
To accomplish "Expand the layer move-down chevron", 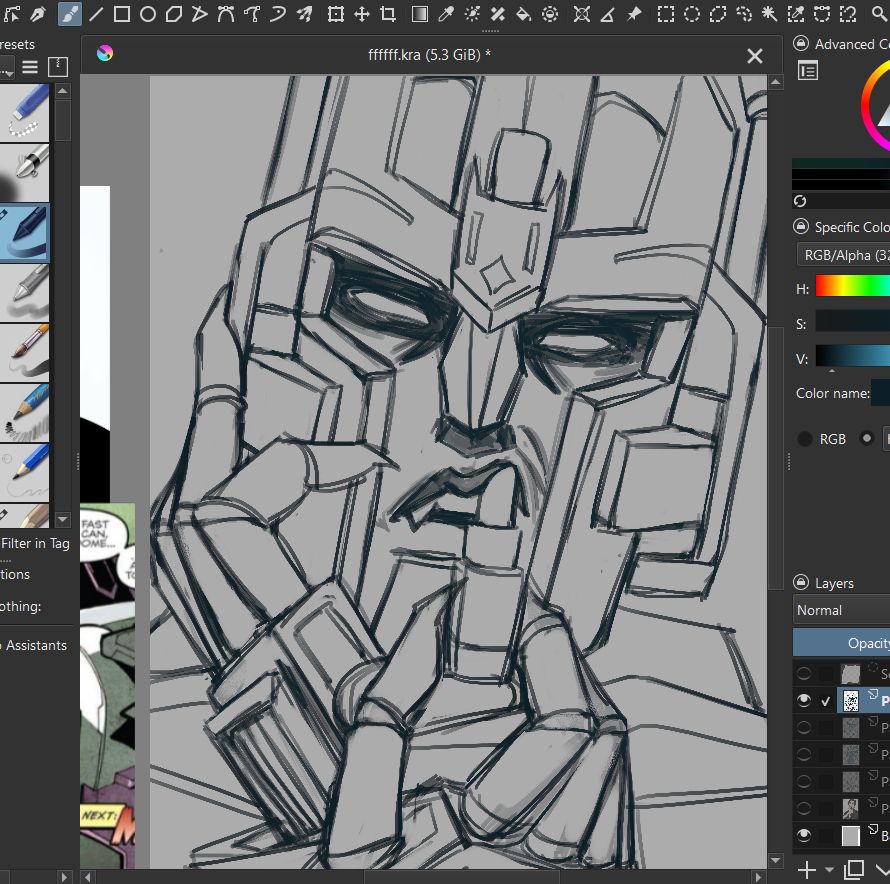I will coord(883,869).
